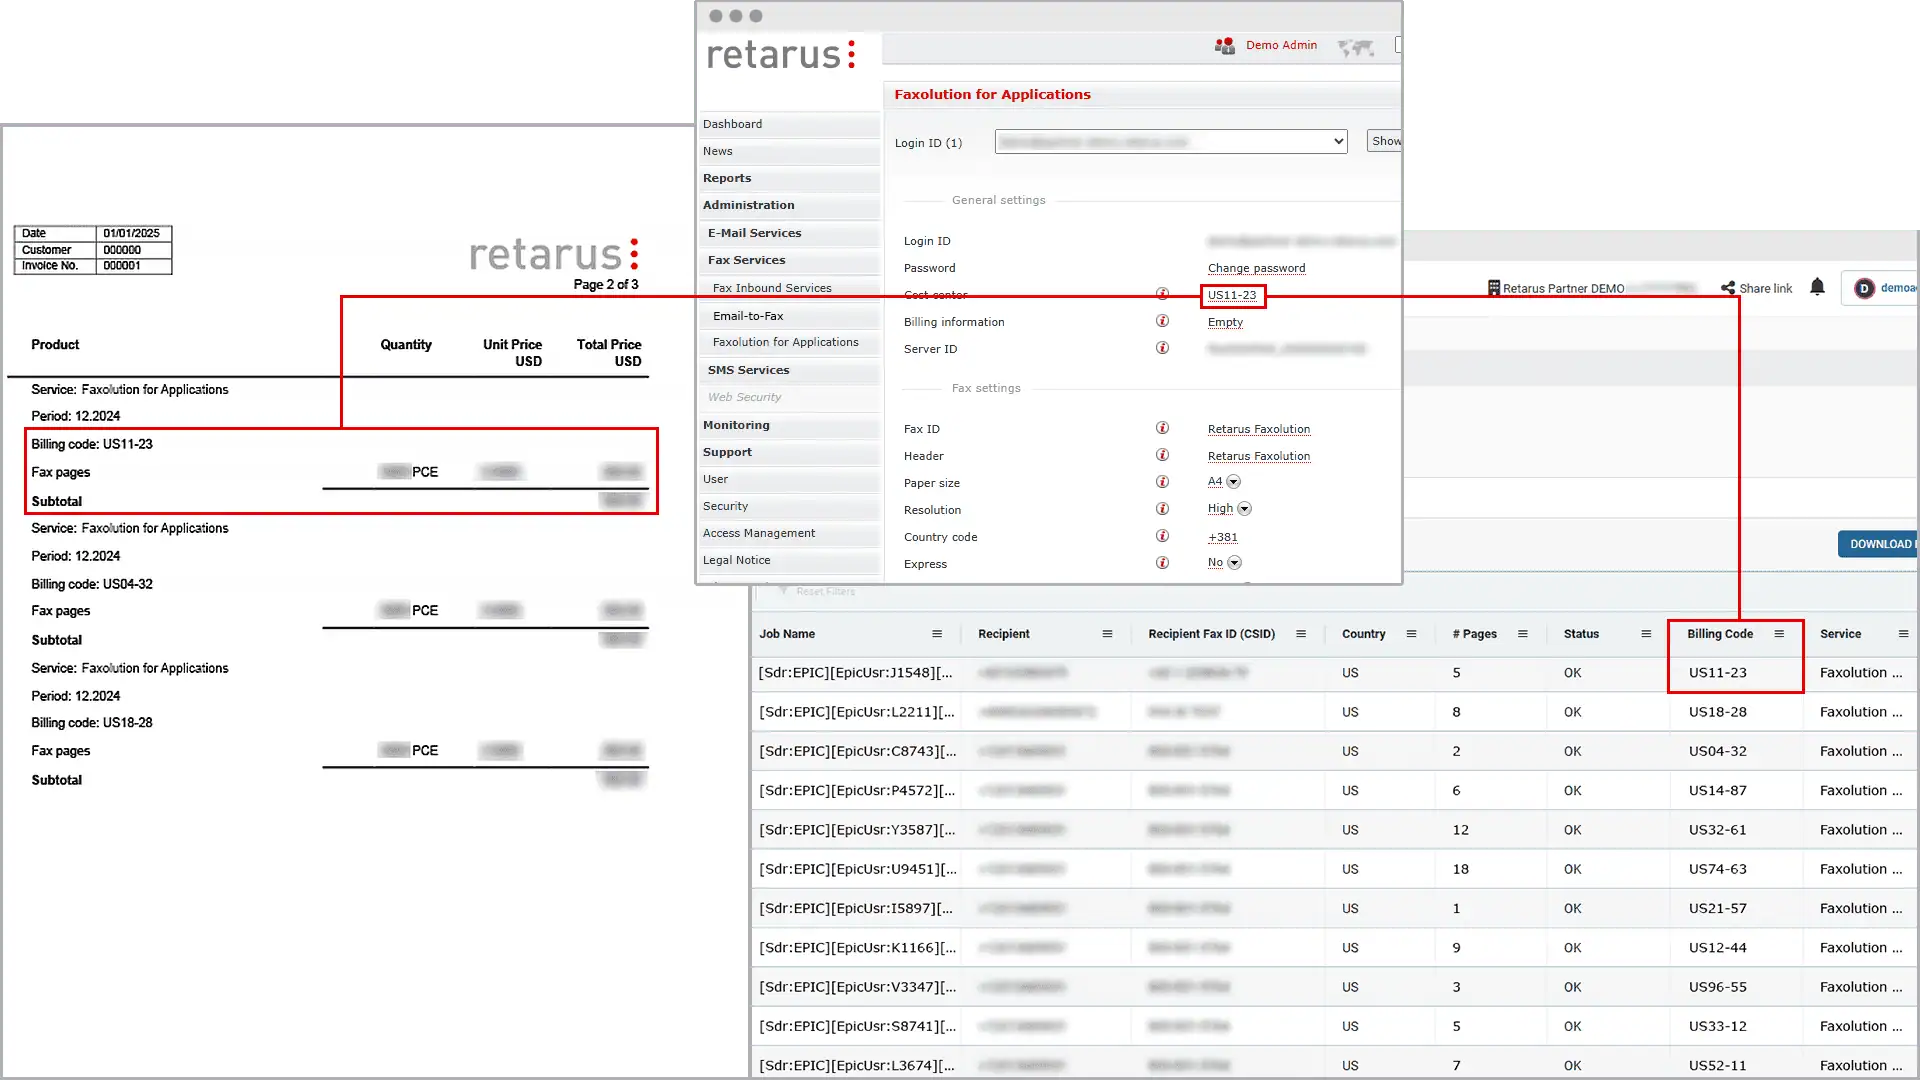Click the Show button next to Login ID

(x=1385, y=141)
